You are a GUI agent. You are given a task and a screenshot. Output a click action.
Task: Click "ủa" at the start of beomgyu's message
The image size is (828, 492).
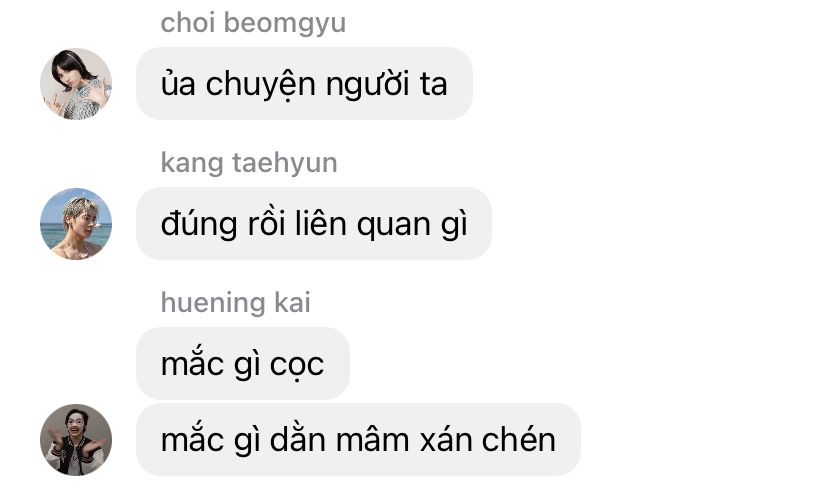[178, 83]
